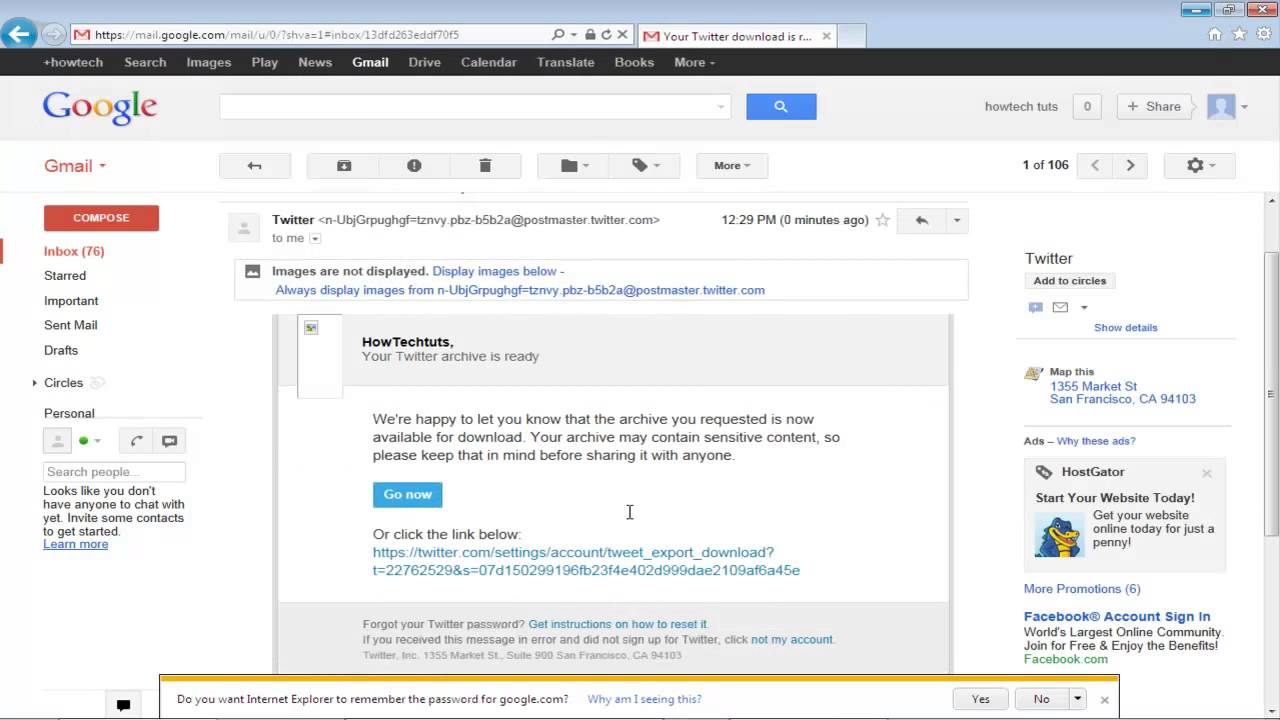Click the 'Search people' input field

pos(114,472)
